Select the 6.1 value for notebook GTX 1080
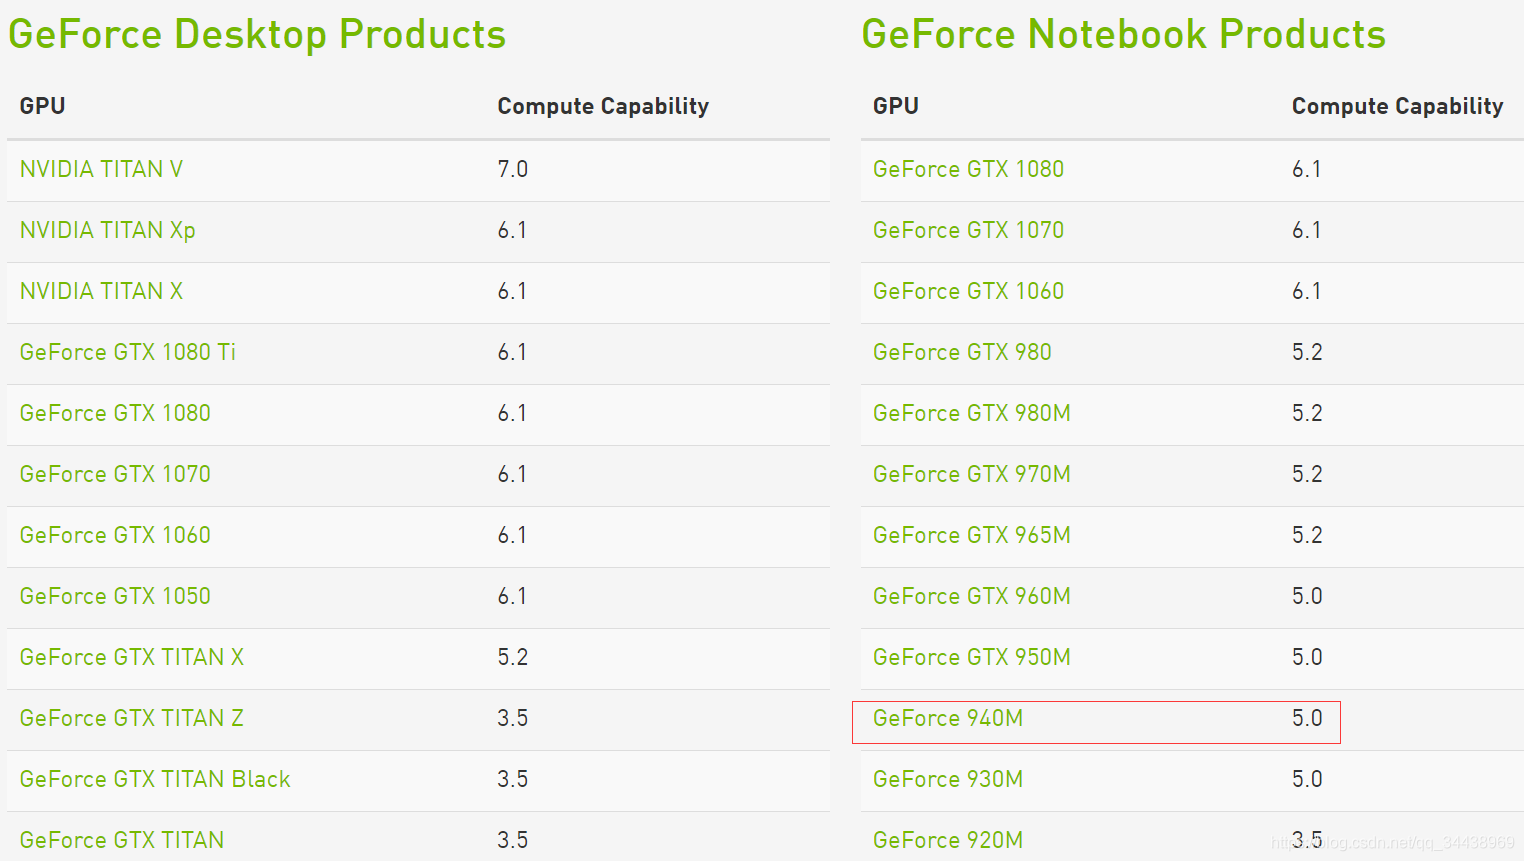Image resolution: width=1524 pixels, height=861 pixels. click(x=1306, y=169)
